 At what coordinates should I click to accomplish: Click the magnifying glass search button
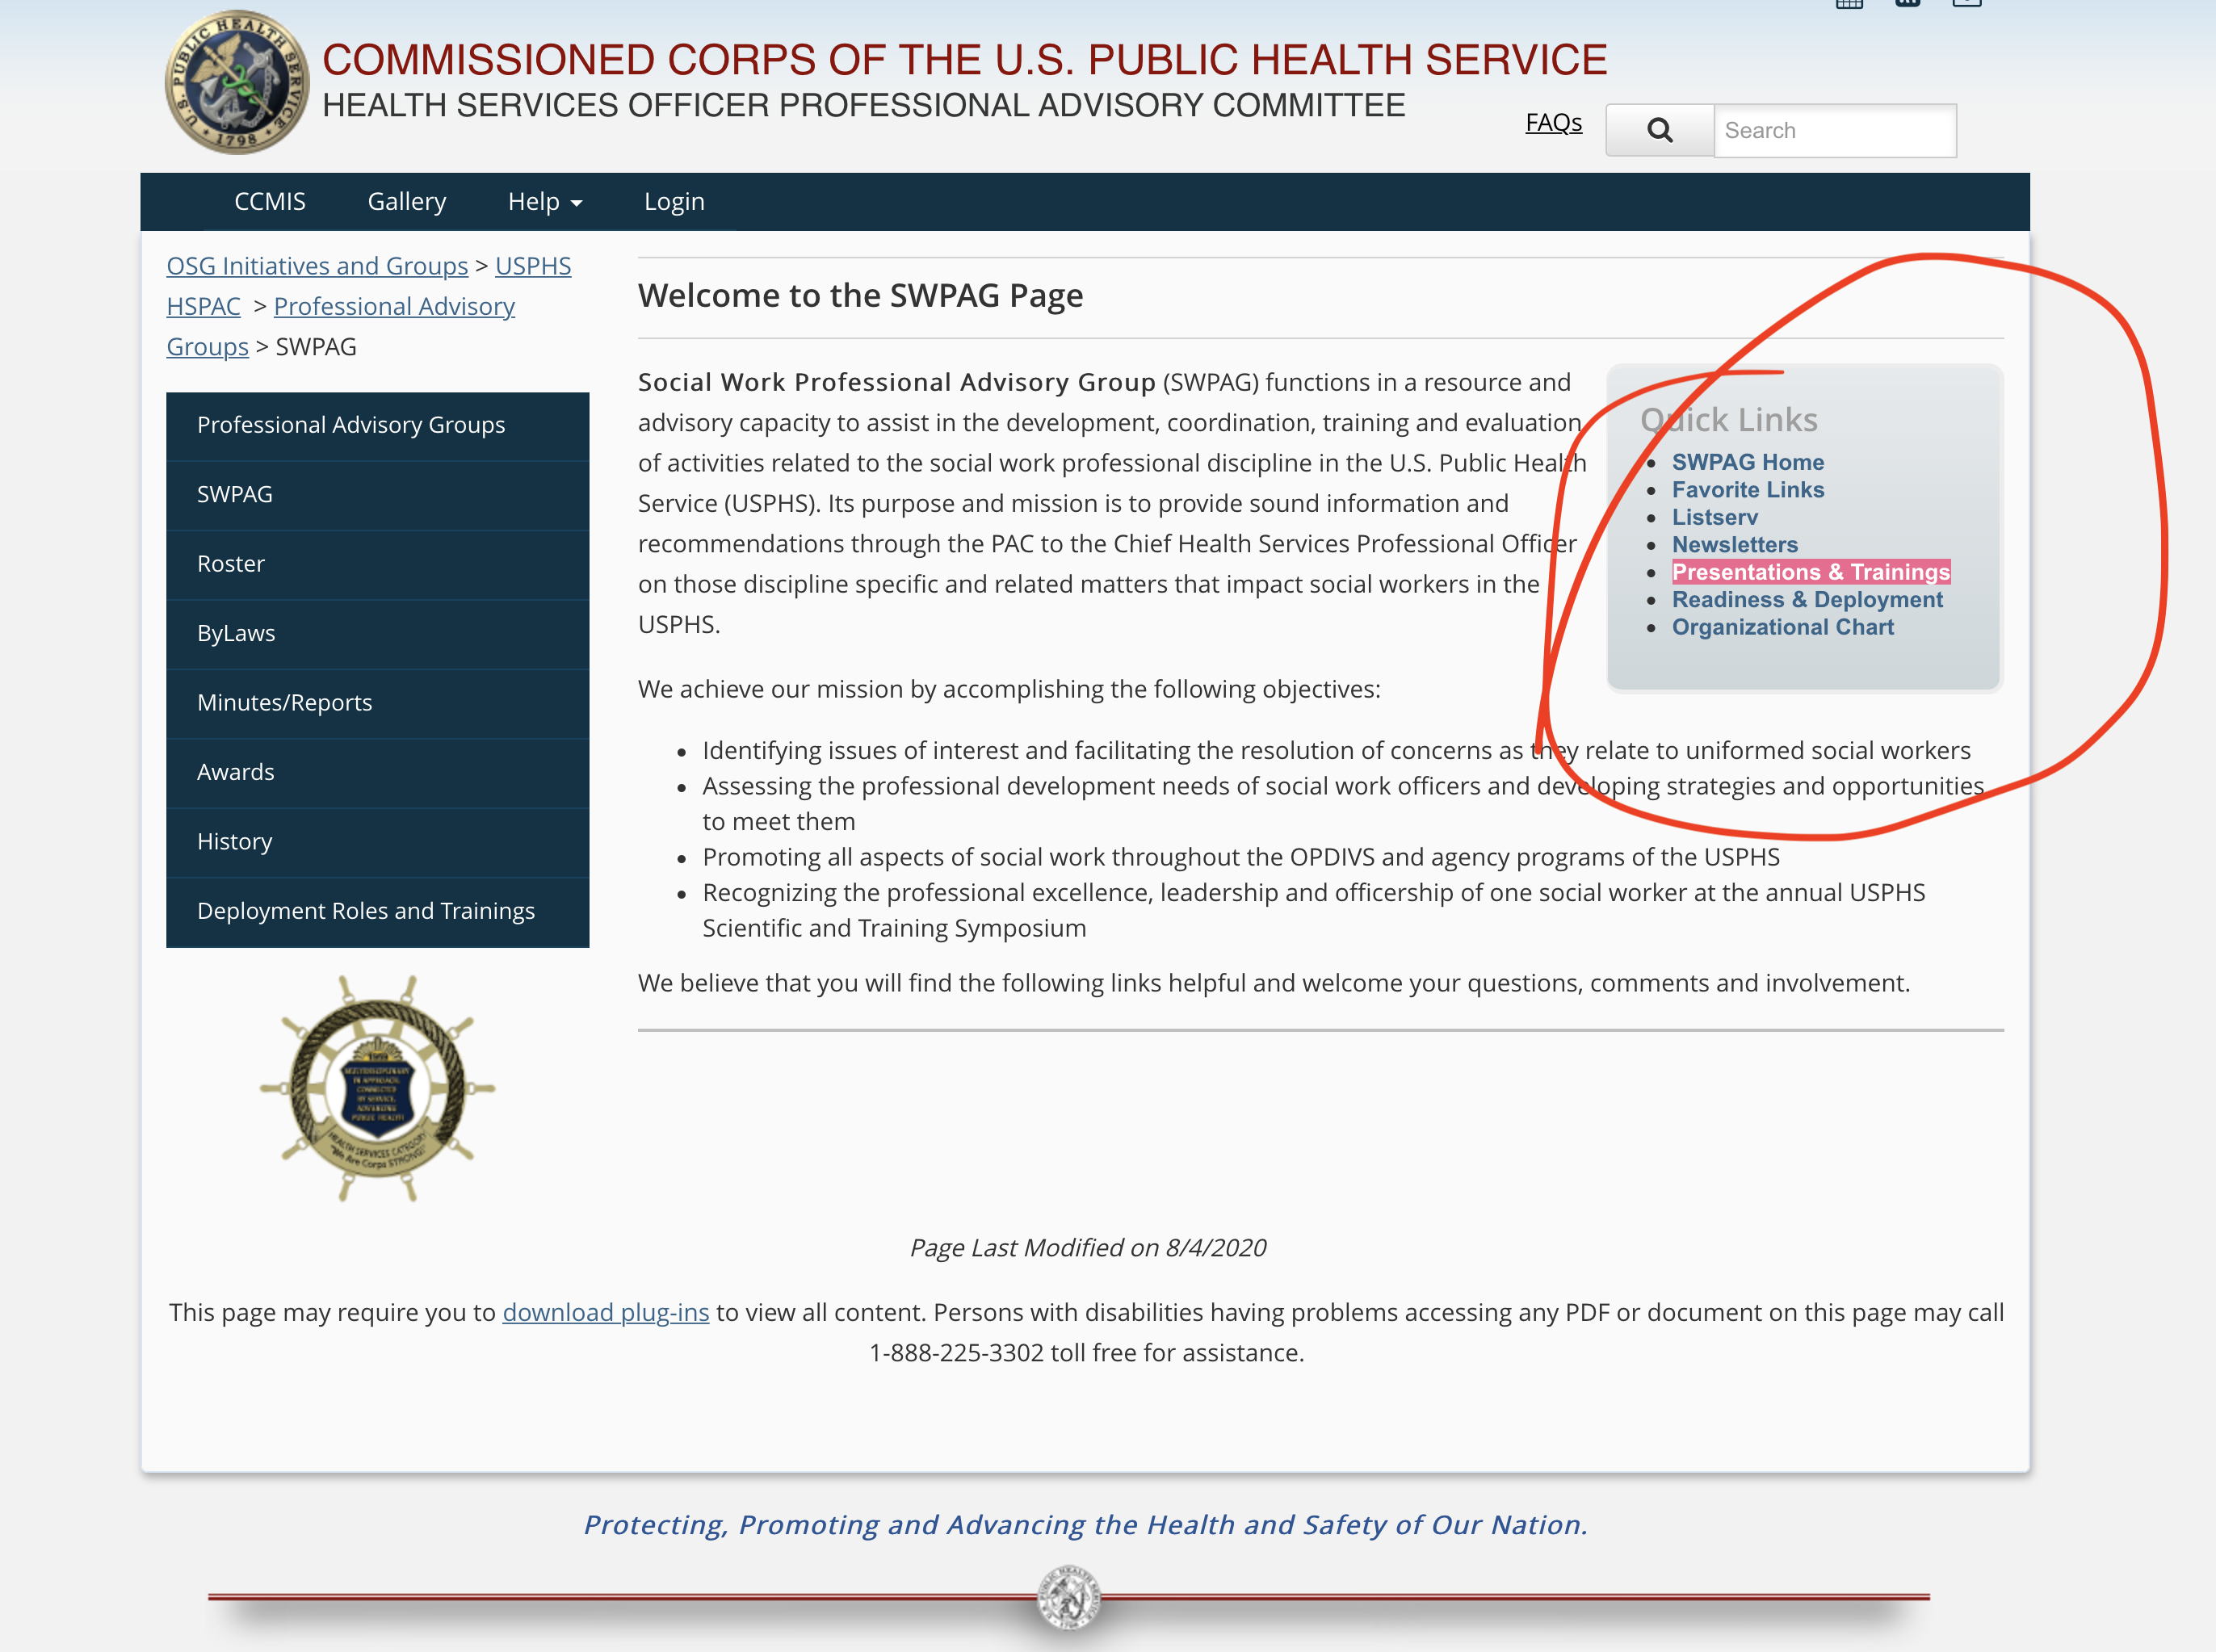tap(1659, 130)
